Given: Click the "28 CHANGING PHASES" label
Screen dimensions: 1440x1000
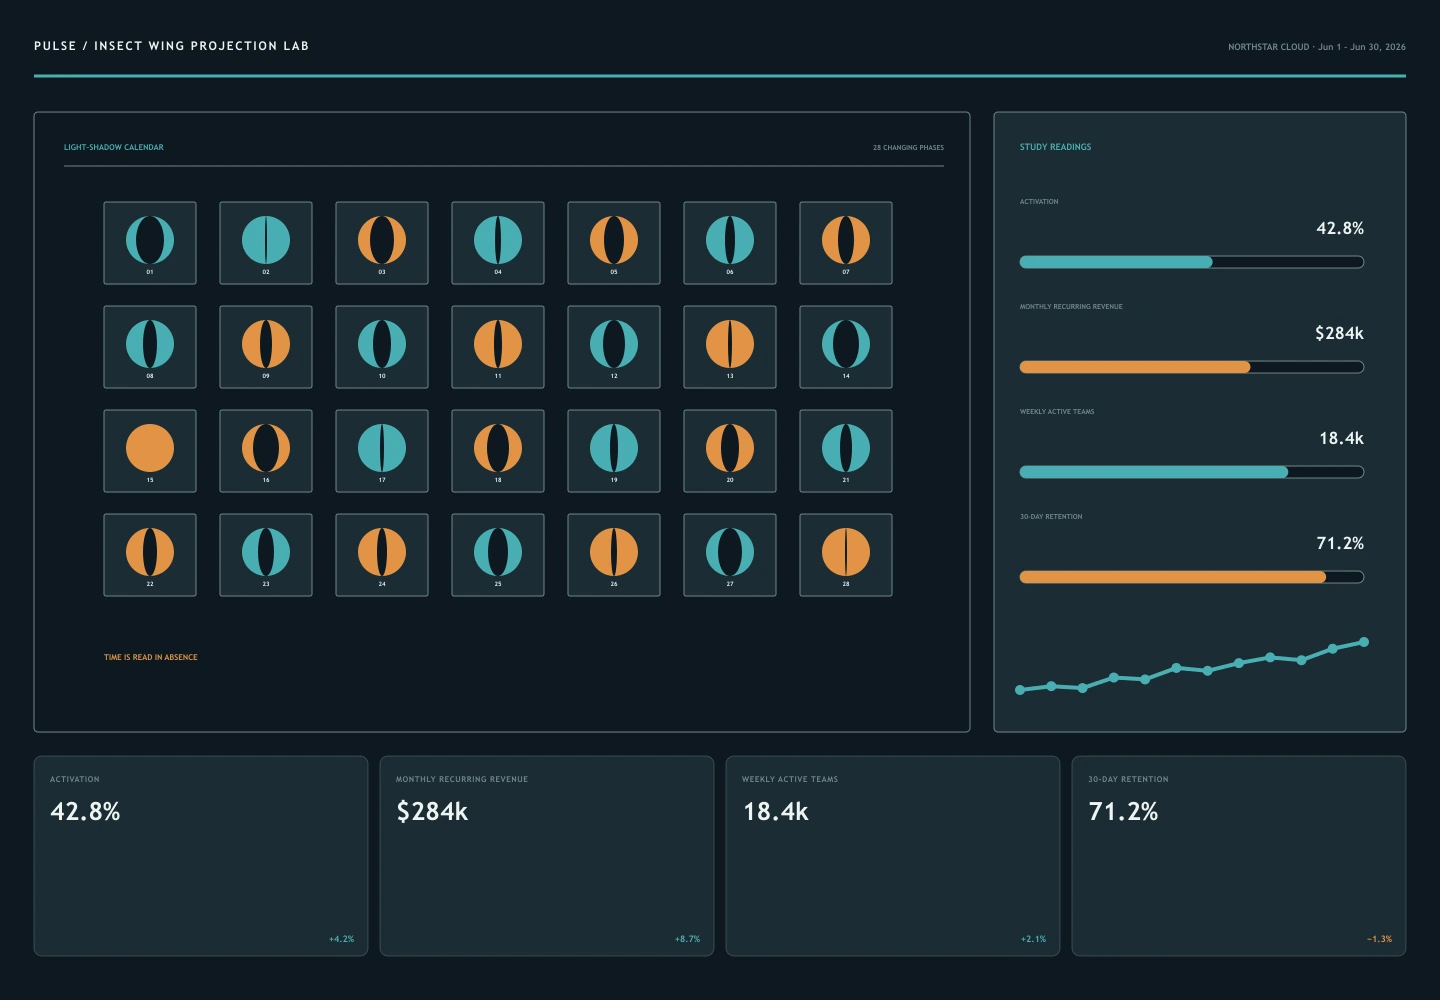Looking at the screenshot, I should [x=908, y=147].
